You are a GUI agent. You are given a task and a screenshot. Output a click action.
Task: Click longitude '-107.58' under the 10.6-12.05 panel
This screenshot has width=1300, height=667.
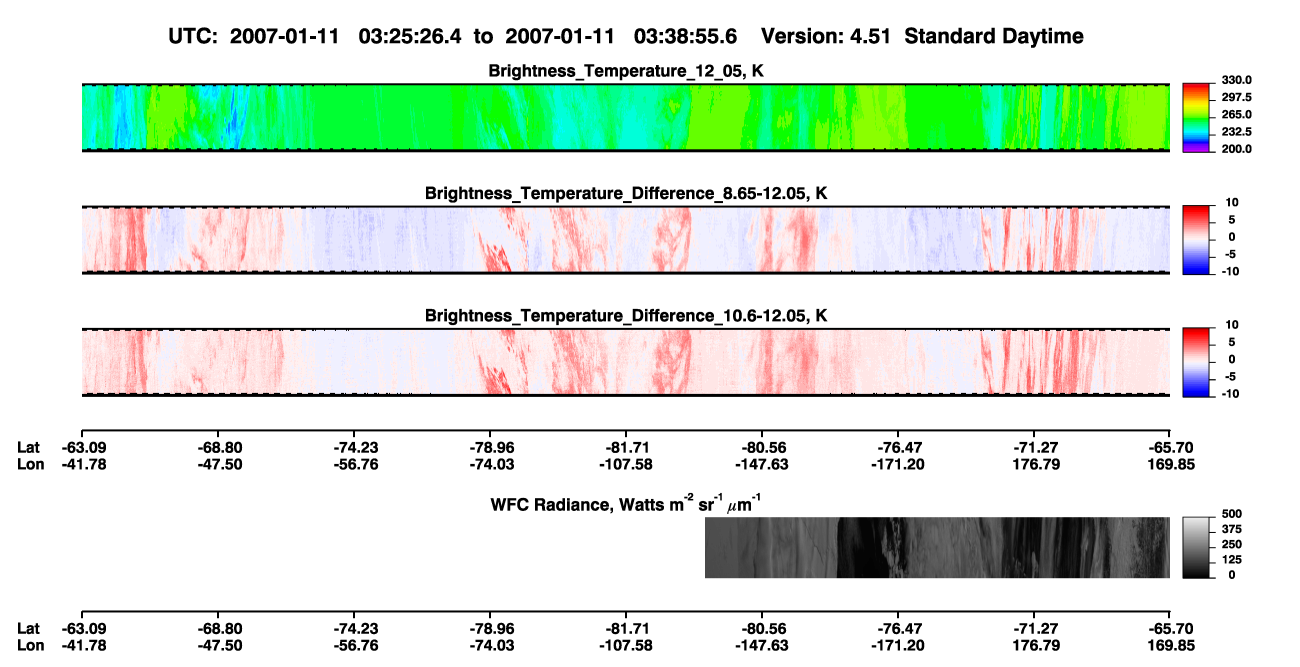626,464
